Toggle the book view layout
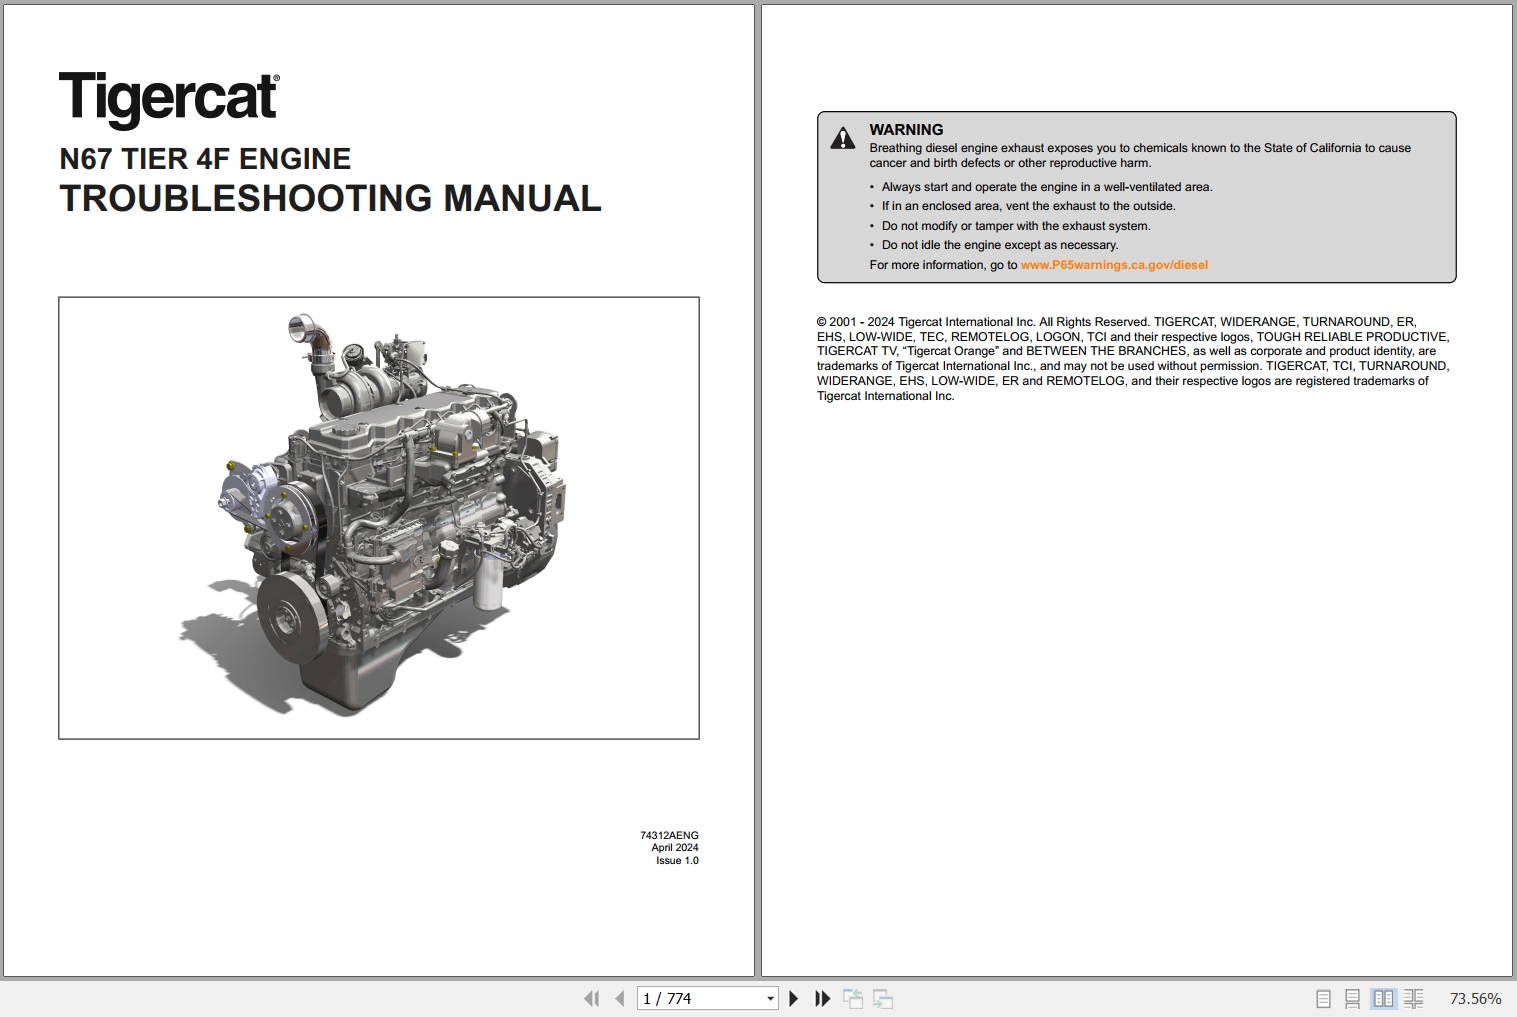1517x1017 pixels. [x=1415, y=998]
